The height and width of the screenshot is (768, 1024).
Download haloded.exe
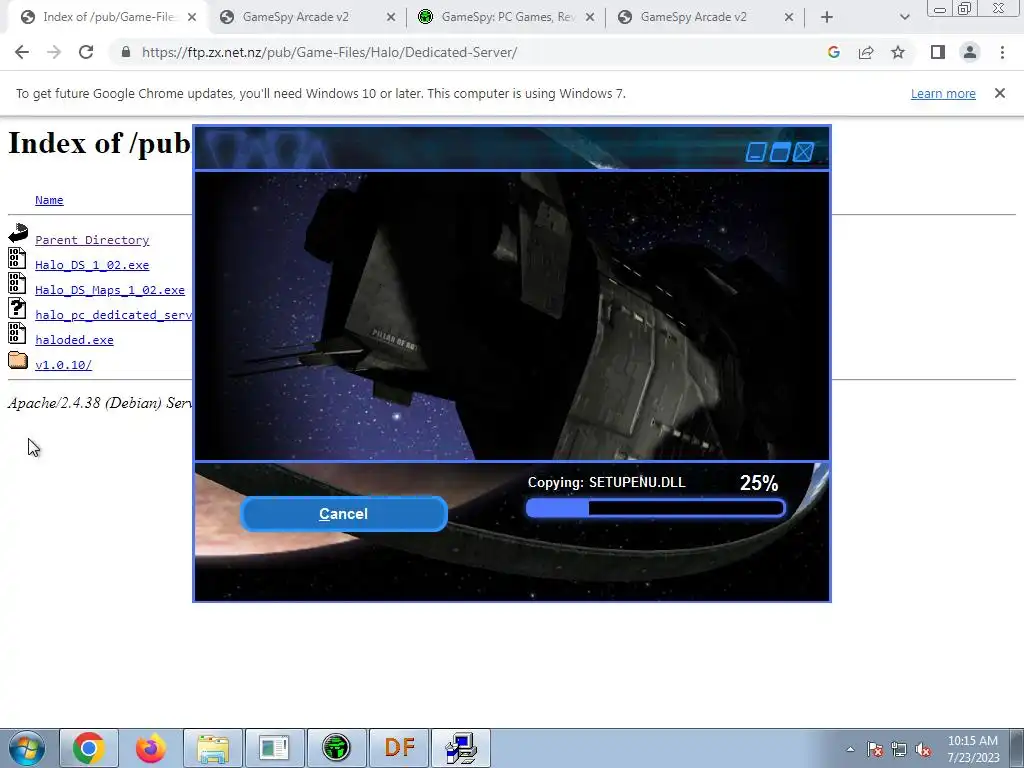click(x=74, y=340)
